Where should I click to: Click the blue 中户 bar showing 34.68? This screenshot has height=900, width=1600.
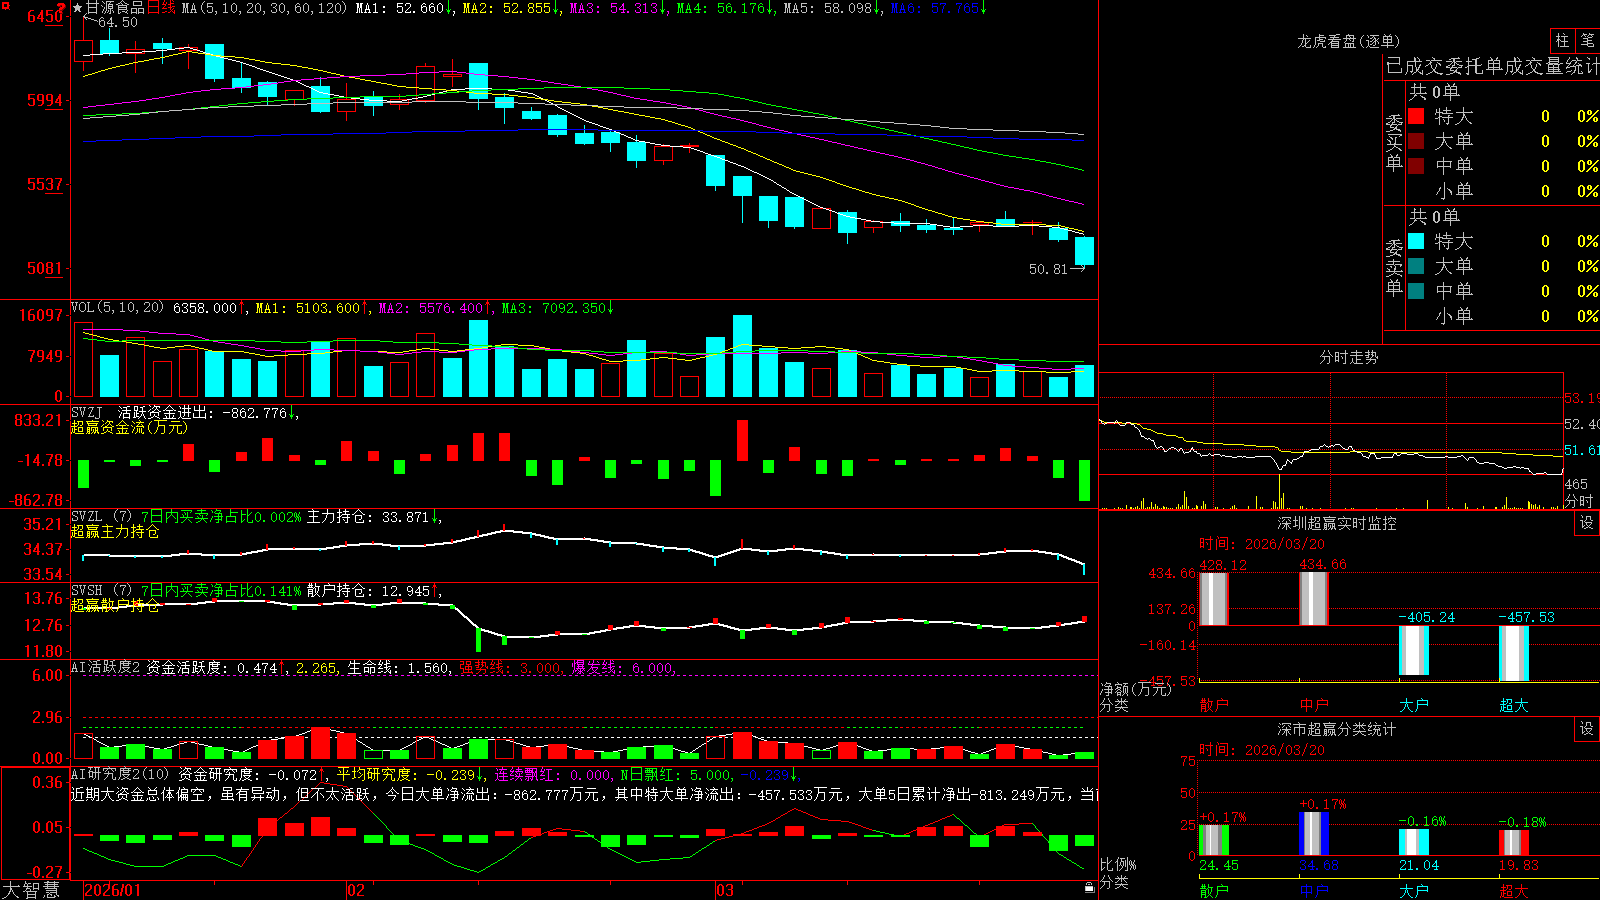point(1314,834)
